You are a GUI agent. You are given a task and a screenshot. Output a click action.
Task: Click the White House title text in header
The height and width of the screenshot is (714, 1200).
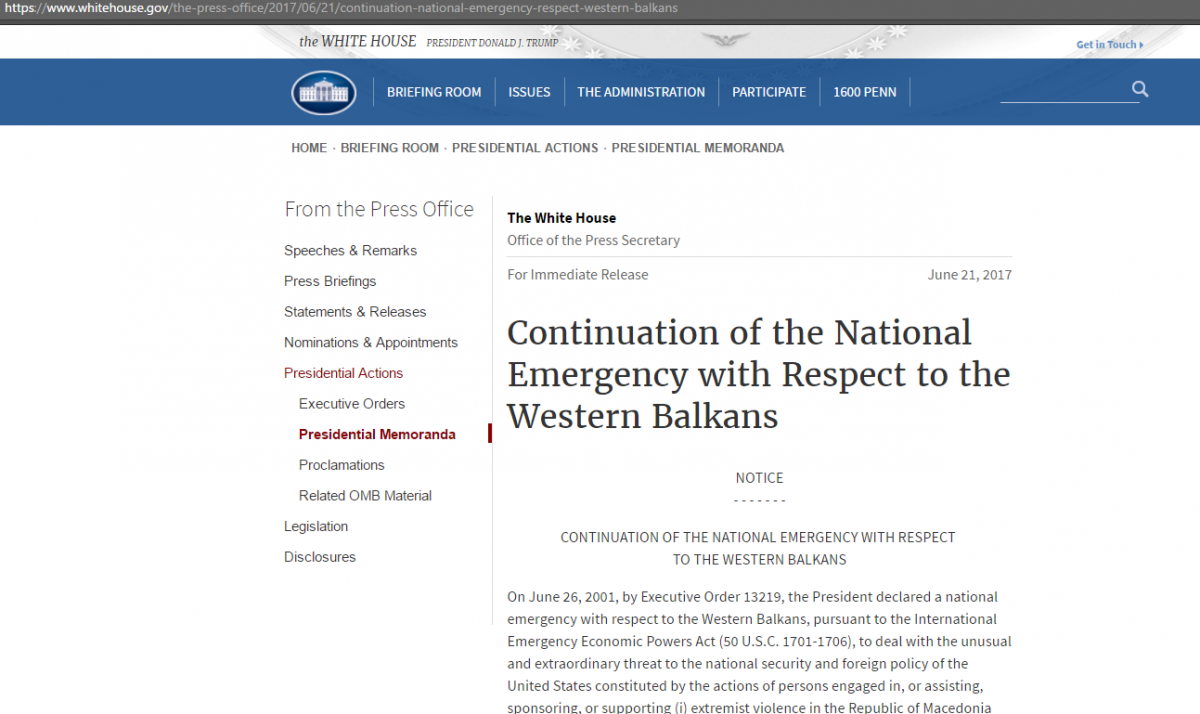(358, 41)
